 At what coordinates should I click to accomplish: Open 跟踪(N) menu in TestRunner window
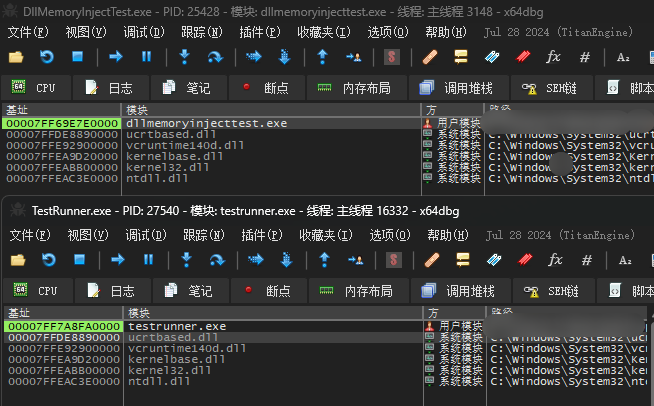204,235
